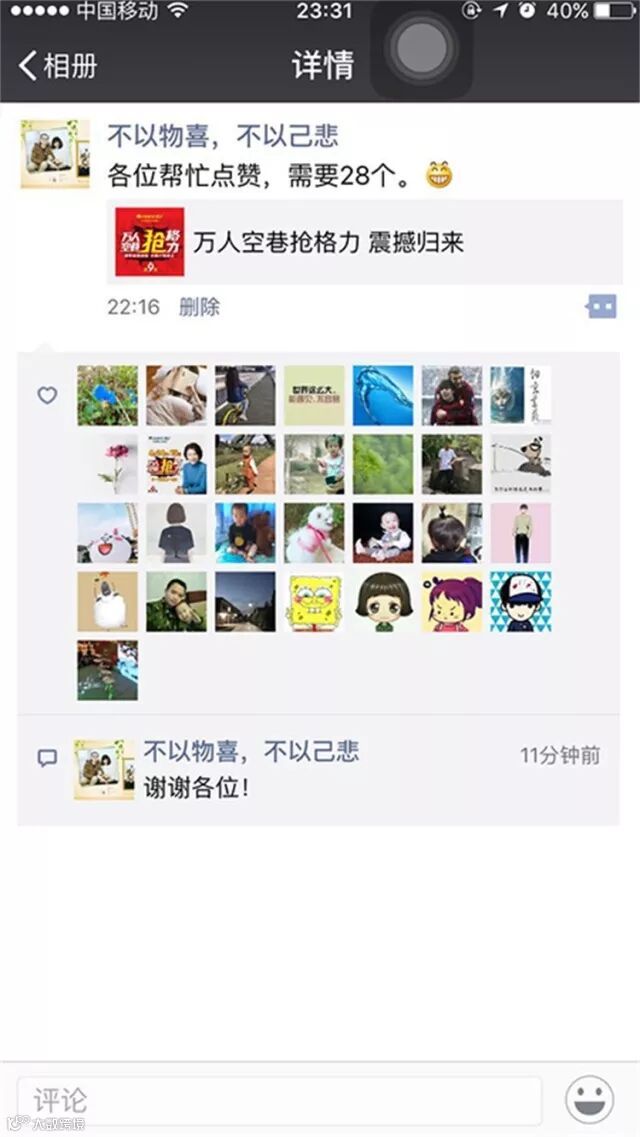Tap the SpongeBob avatar in likes
Image resolution: width=640 pixels, height=1137 pixels.
[314, 601]
